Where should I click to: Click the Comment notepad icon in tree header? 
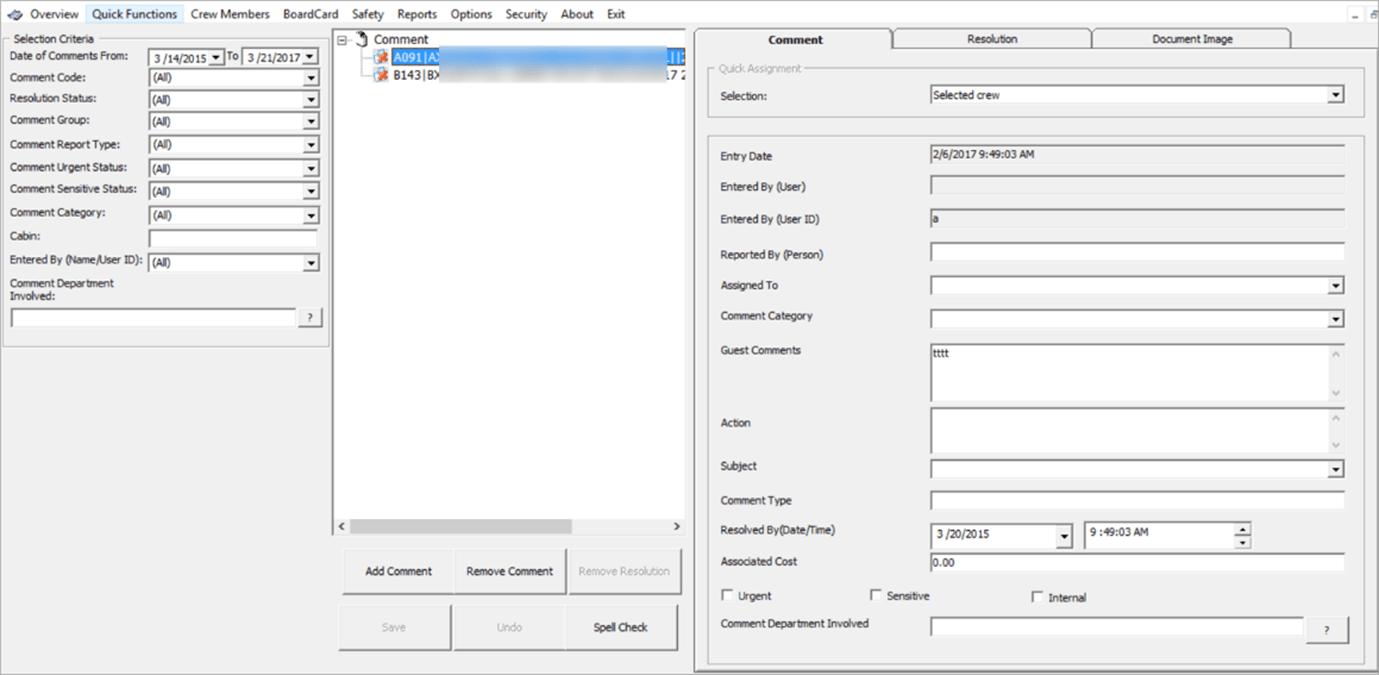(360, 39)
